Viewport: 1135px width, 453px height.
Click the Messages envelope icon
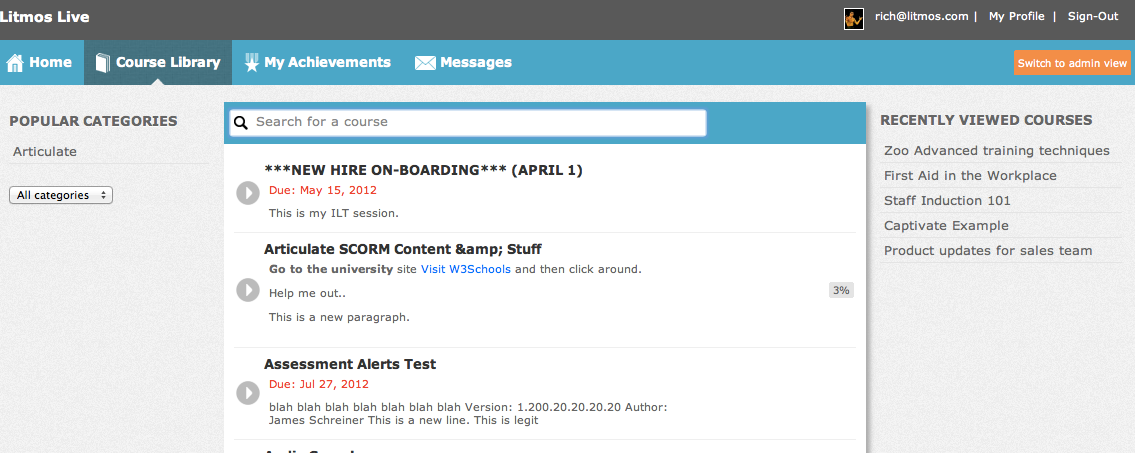click(425, 64)
